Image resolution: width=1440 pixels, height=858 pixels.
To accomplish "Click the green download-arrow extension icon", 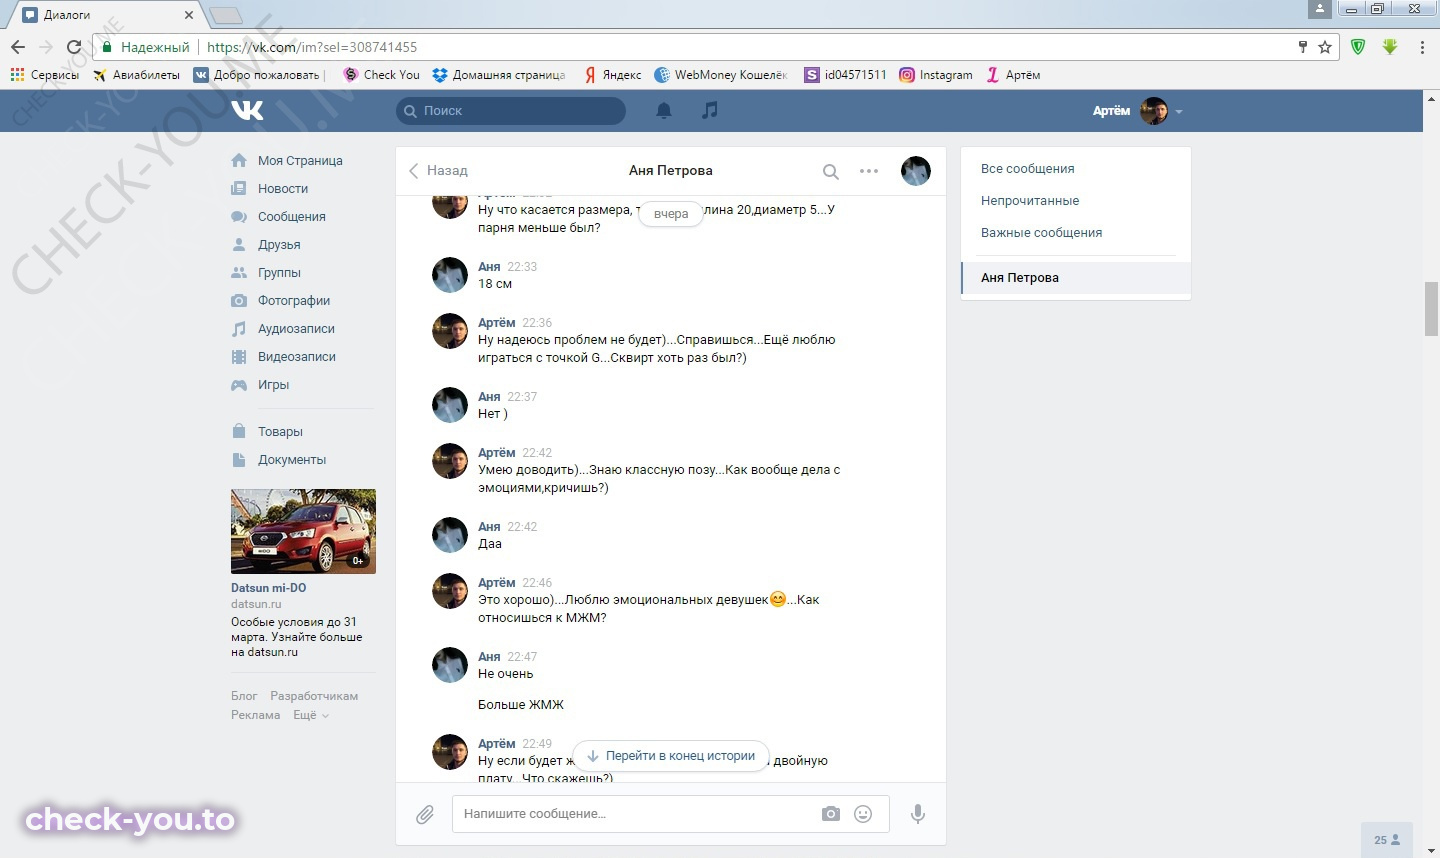I will [1390, 47].
